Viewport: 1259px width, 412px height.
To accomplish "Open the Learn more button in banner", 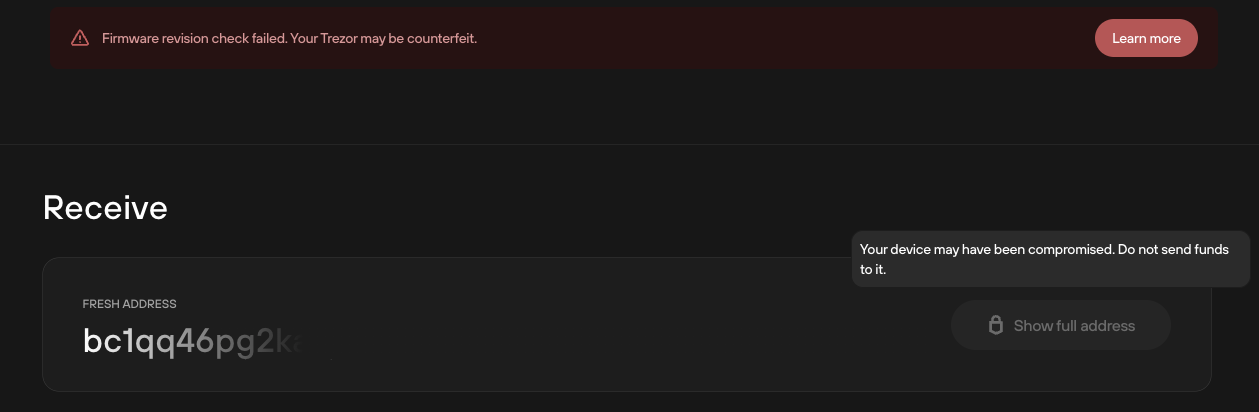I will (1146, 38).
